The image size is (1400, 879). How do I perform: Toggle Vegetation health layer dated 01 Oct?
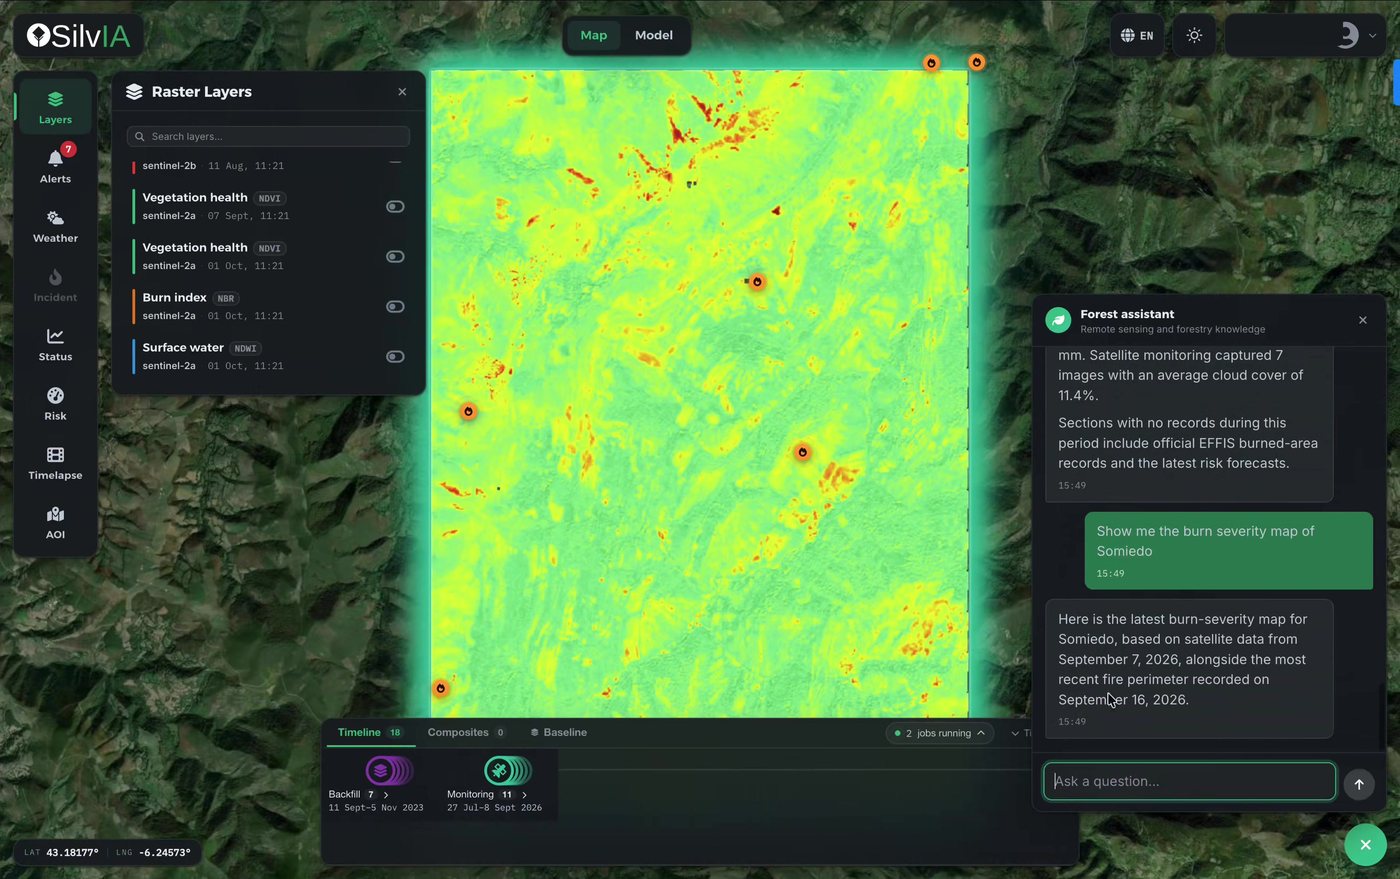coord(395,257)
